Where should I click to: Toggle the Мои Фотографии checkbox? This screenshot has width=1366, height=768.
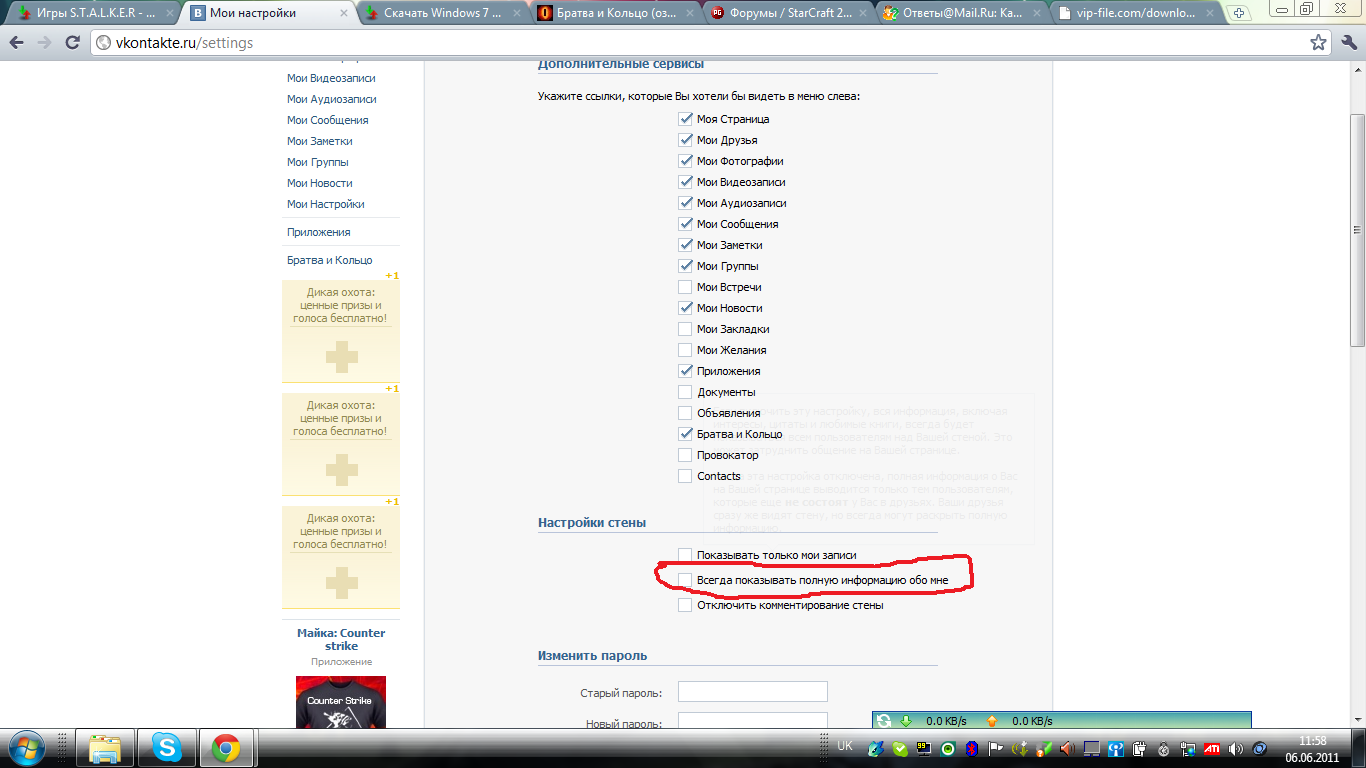[685, 161]
